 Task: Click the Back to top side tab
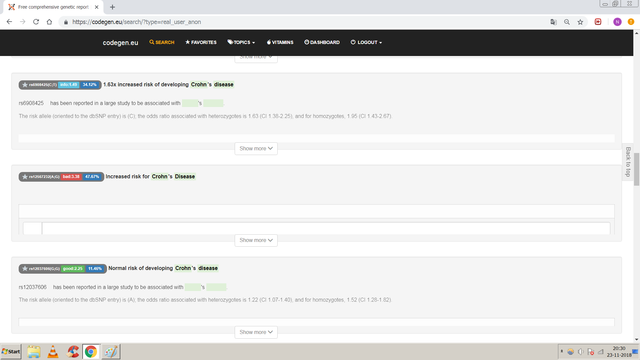click(x=628, y=162)
